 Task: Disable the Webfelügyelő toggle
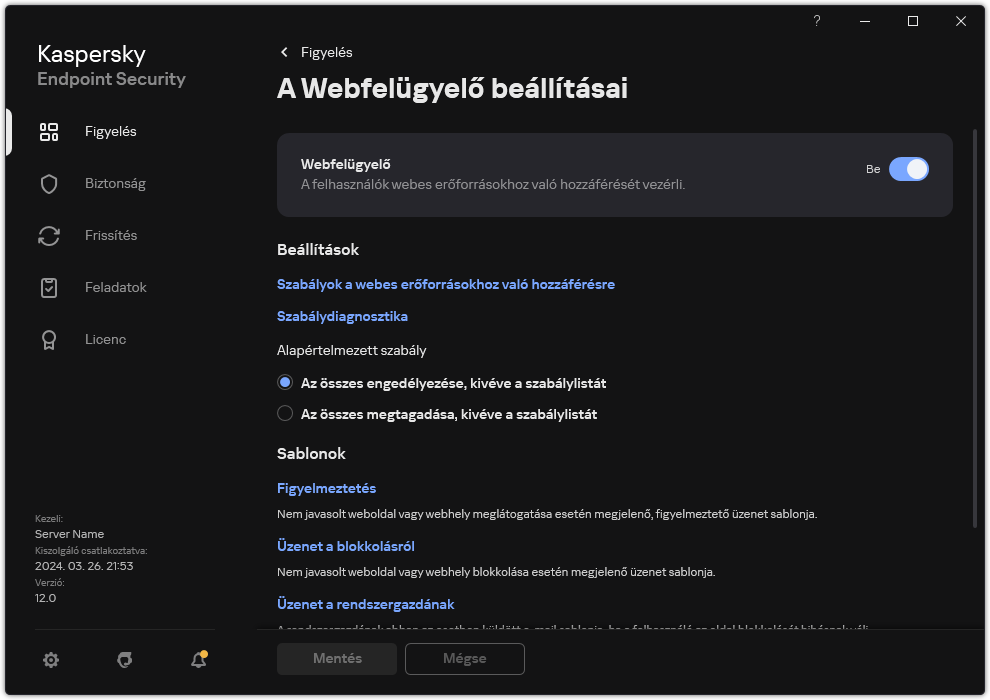(910, 170)
